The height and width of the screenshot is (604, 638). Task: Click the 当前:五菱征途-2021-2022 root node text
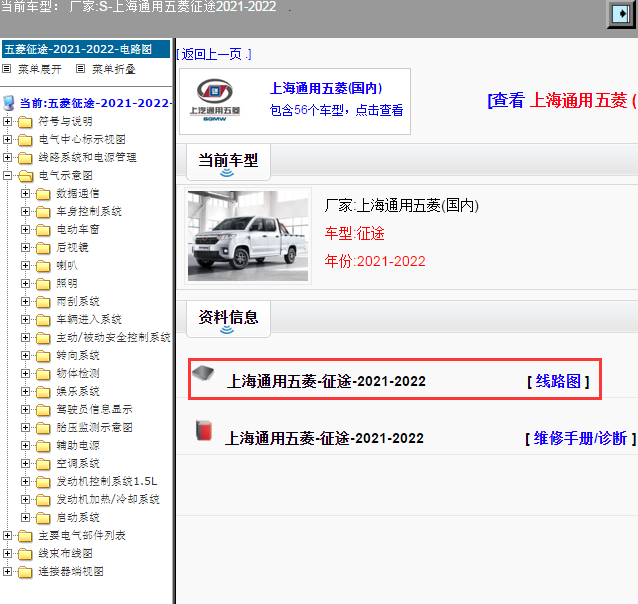click(95, 103)
